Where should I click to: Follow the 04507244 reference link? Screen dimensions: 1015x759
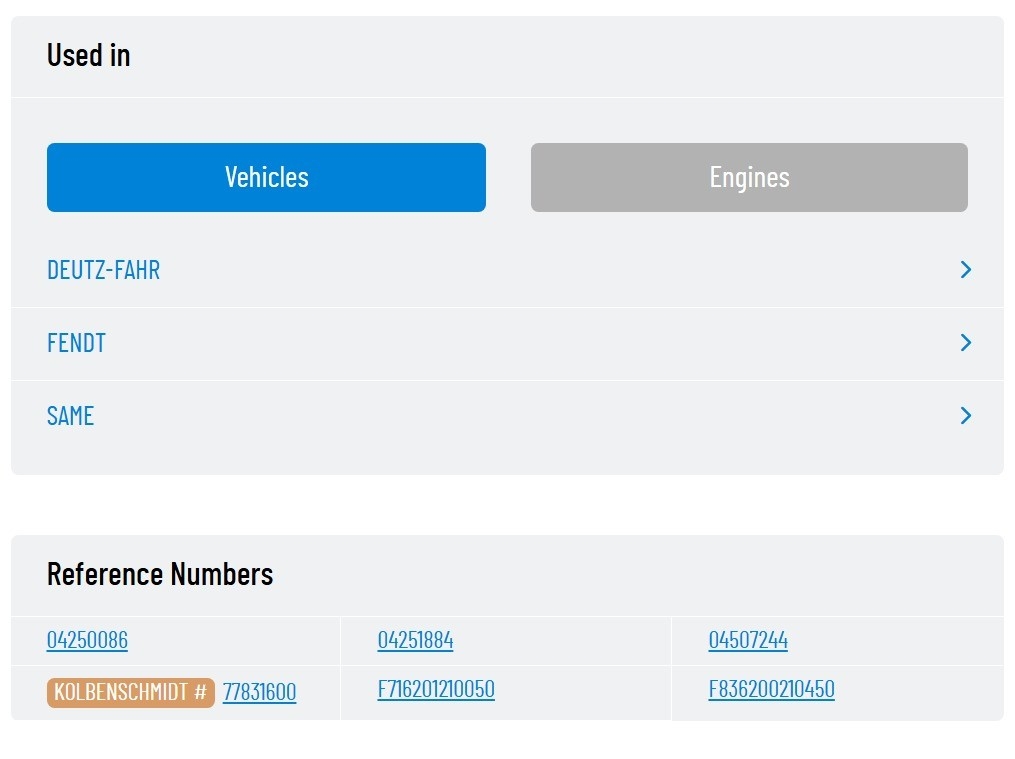pyautogui.click(x=748, y=640)
